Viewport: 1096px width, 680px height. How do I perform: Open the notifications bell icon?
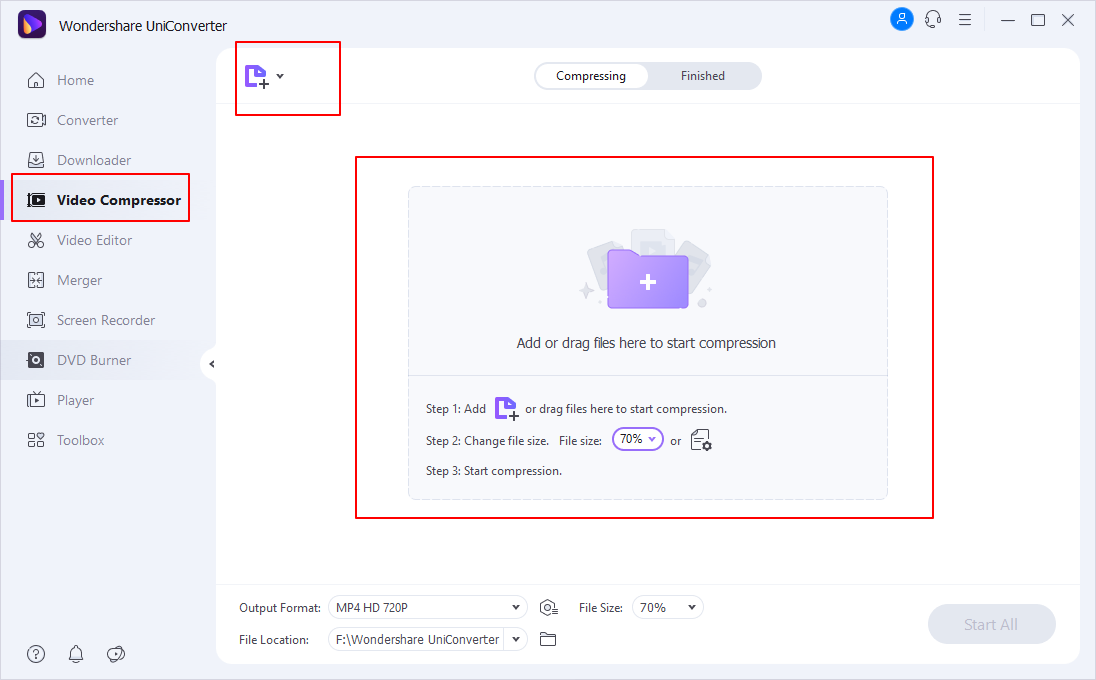click(x=75, y=654)
